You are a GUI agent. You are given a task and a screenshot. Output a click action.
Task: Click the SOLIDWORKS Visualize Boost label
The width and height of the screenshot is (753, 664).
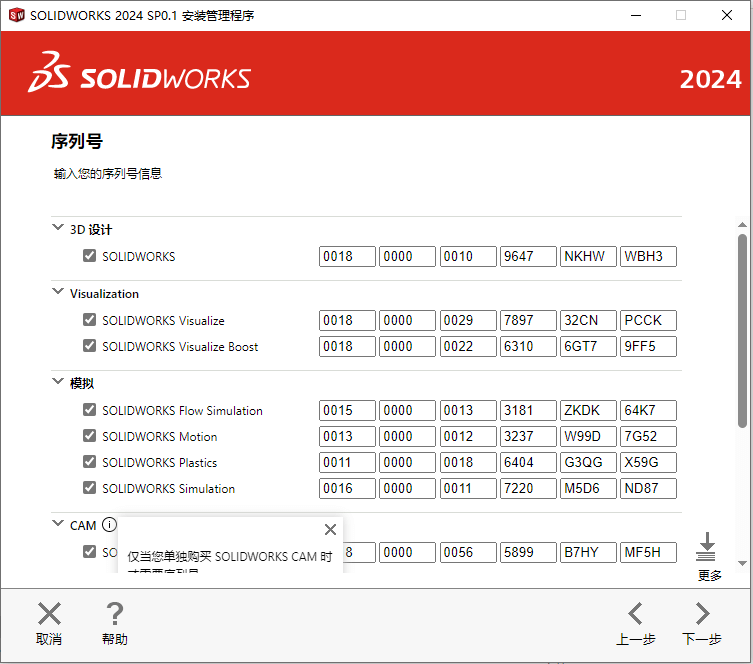coord(180,346)
